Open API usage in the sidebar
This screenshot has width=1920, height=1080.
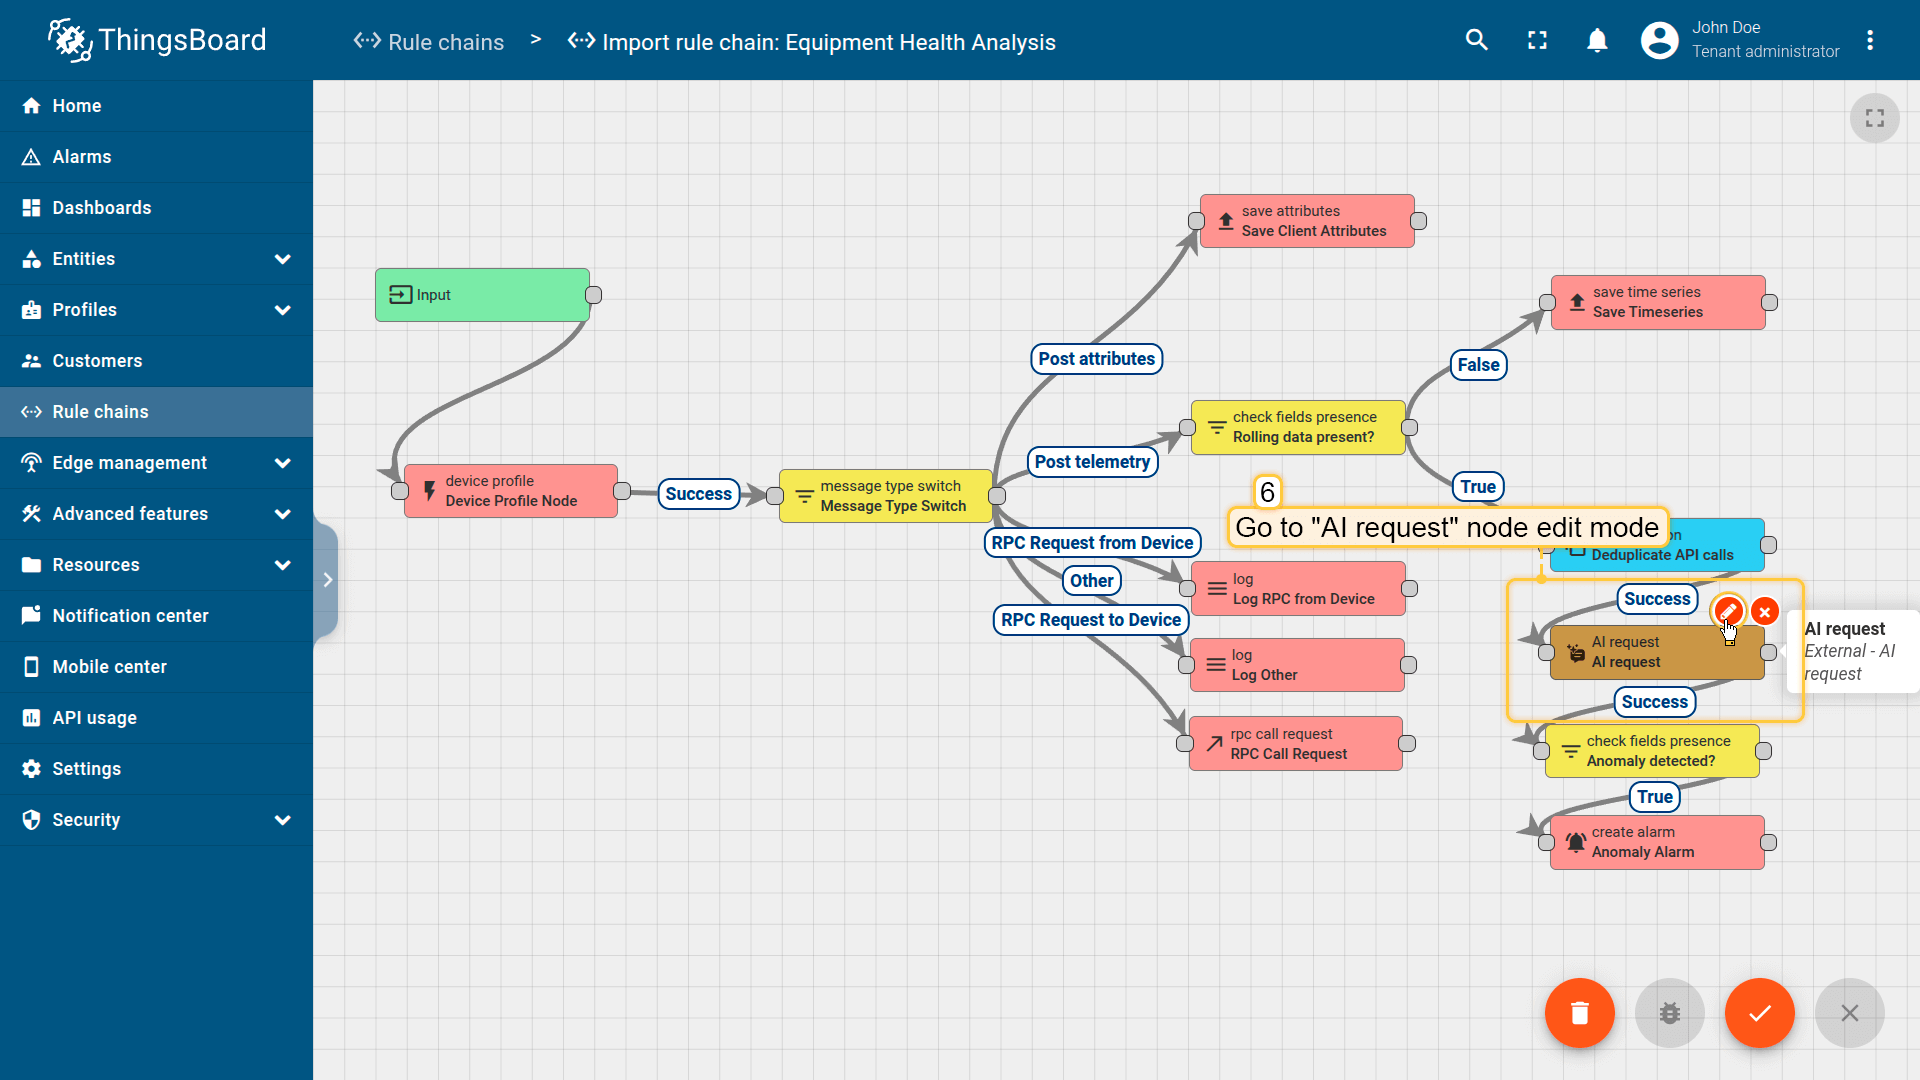(156, 718)
